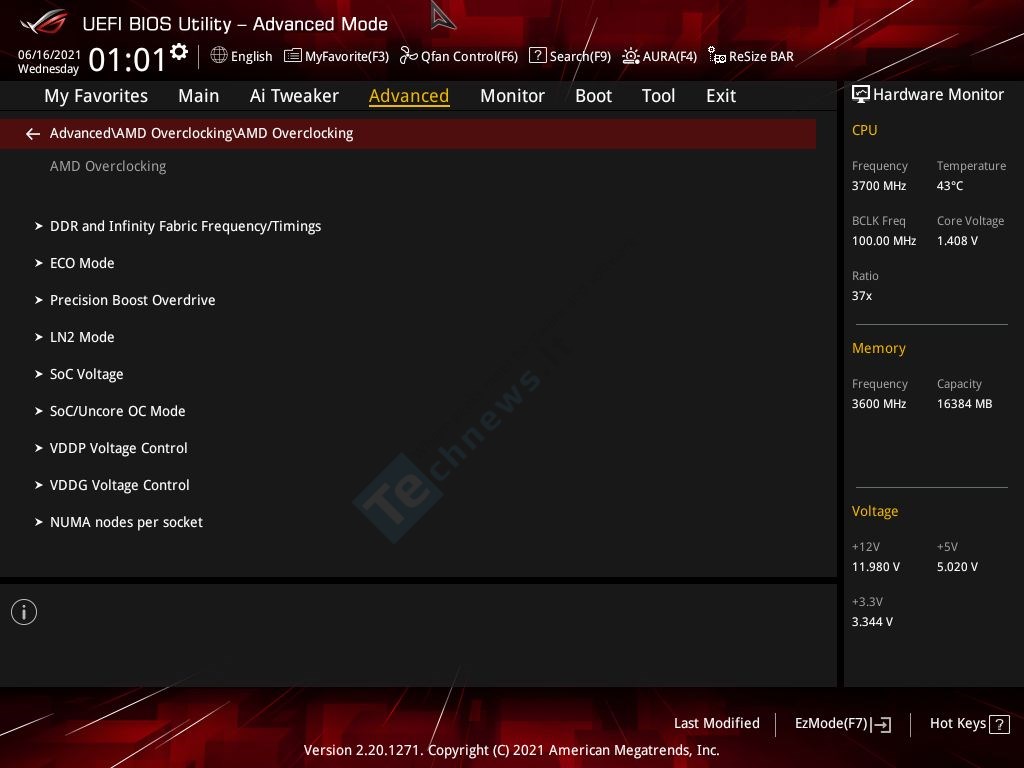Click the AURA(F4) label
1024x768 pixels.
[x=669, y=57]
